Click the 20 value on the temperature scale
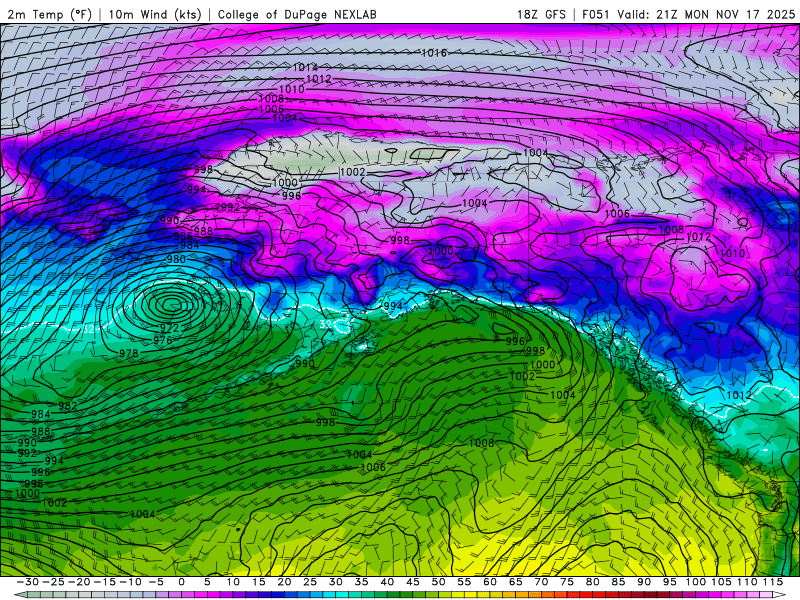800x600 pixels. pos(284,582)
